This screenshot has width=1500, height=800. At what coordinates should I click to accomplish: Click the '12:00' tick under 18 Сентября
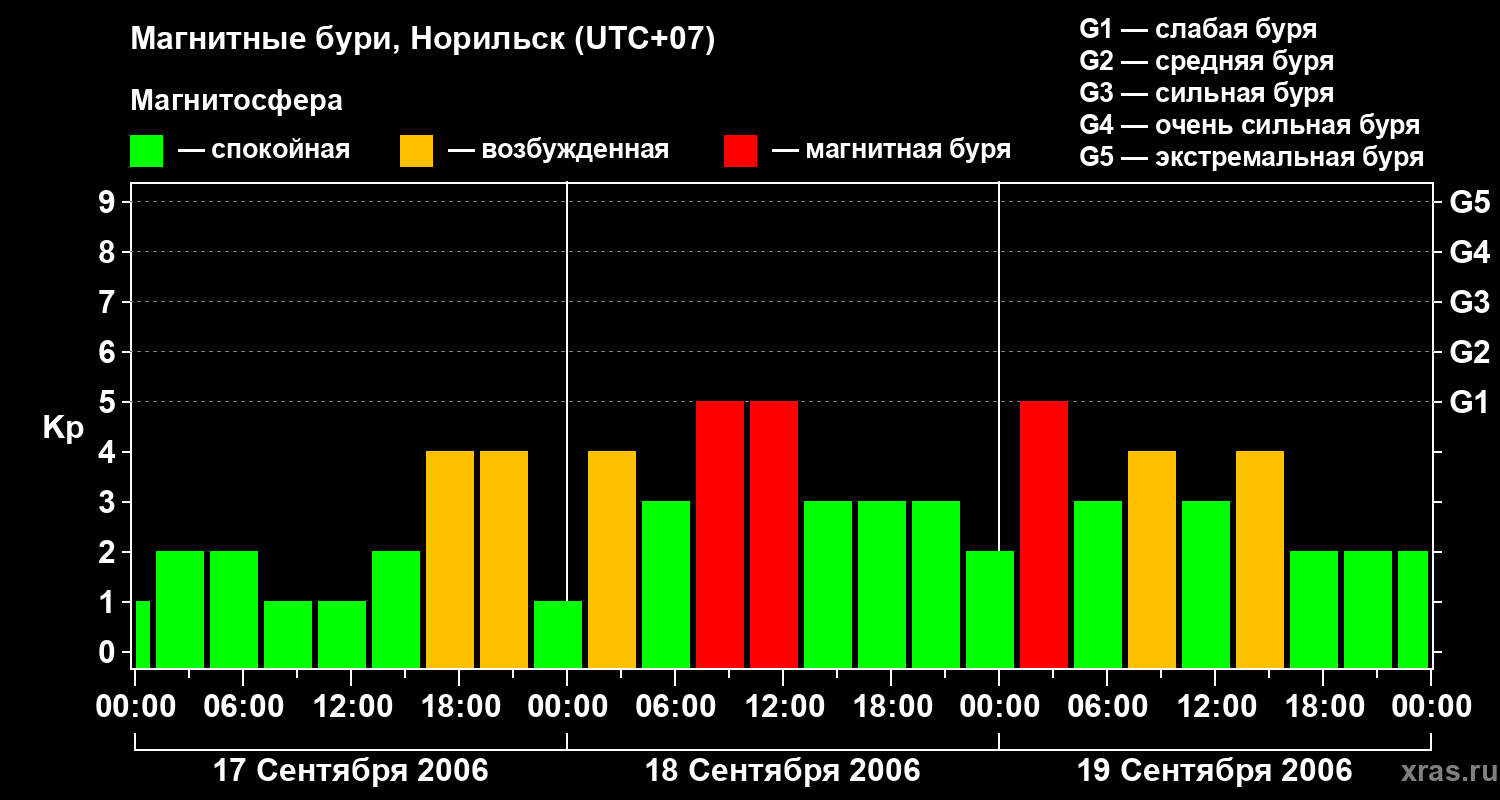(783, 707)
